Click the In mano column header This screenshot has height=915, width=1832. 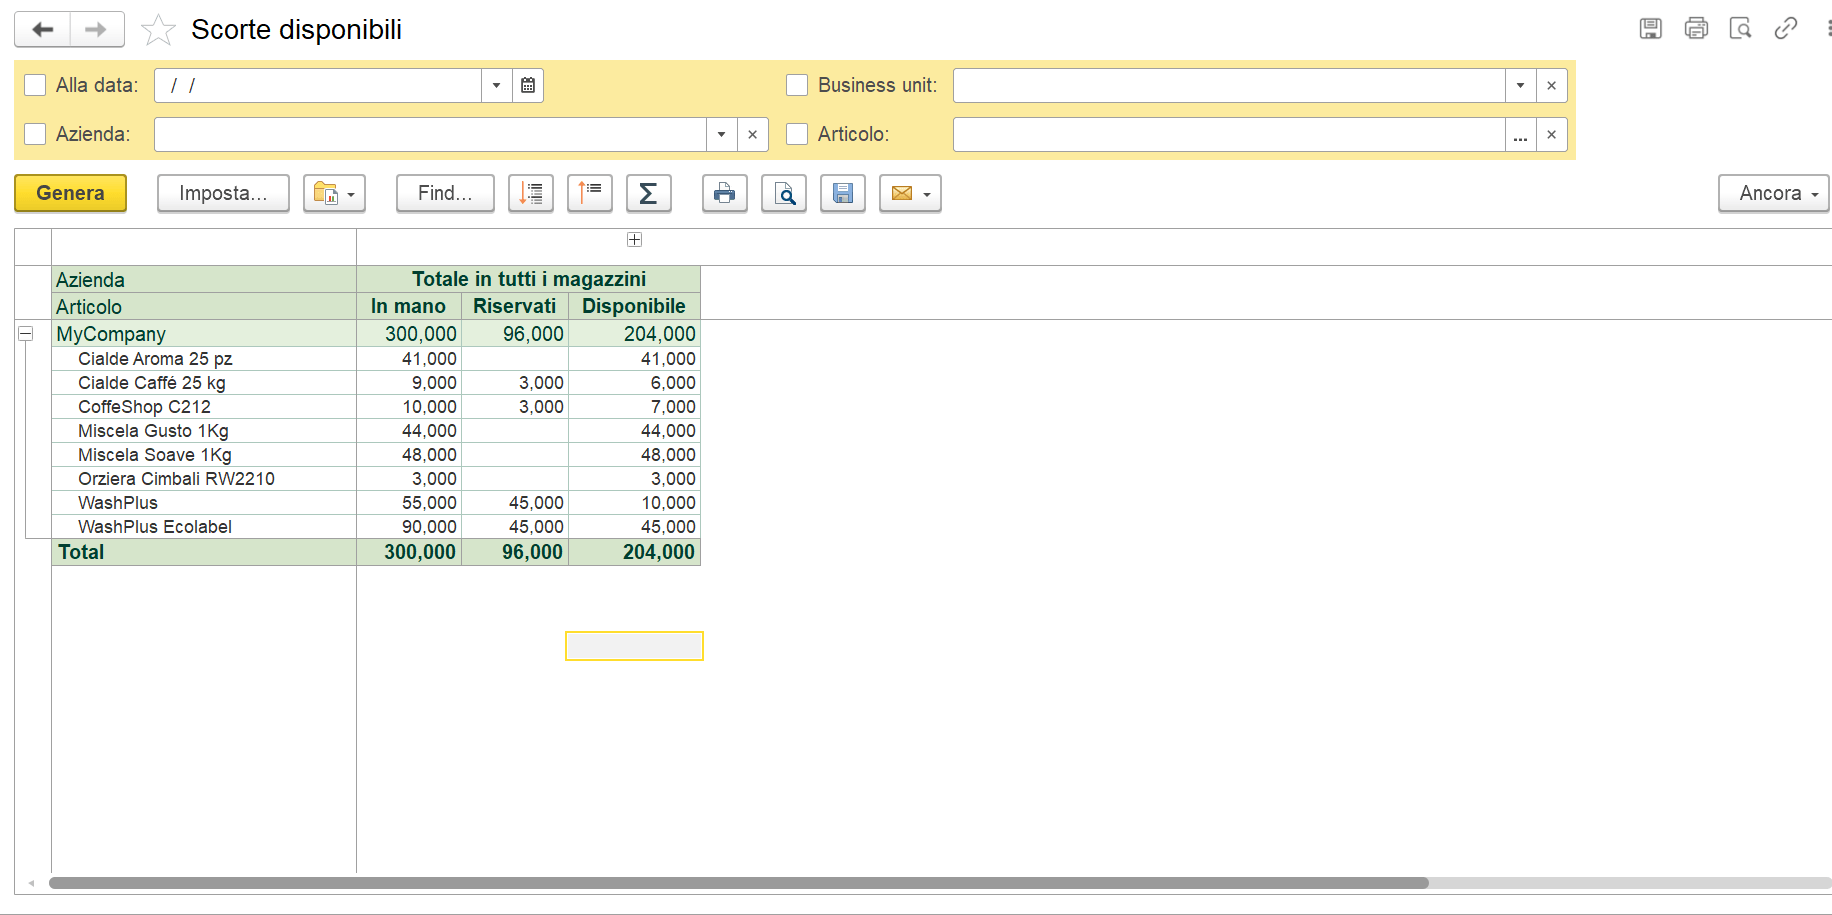tap(408, 306)
